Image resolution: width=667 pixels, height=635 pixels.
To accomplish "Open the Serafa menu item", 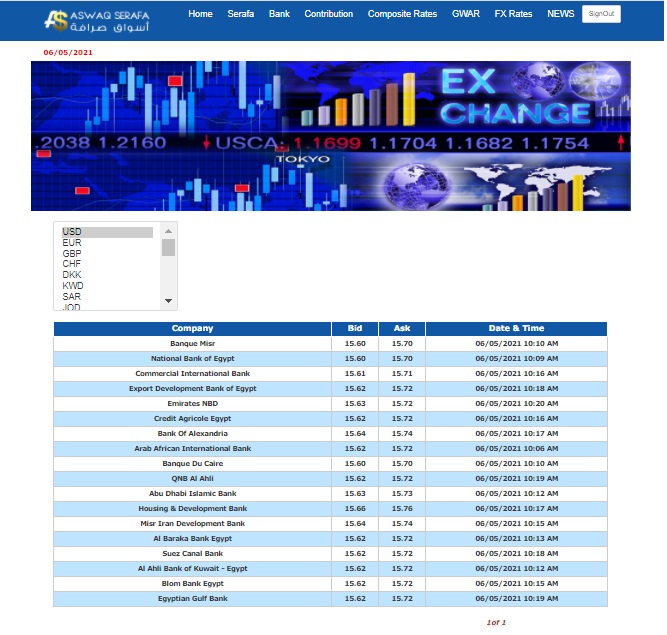I will tap(241, 14).
